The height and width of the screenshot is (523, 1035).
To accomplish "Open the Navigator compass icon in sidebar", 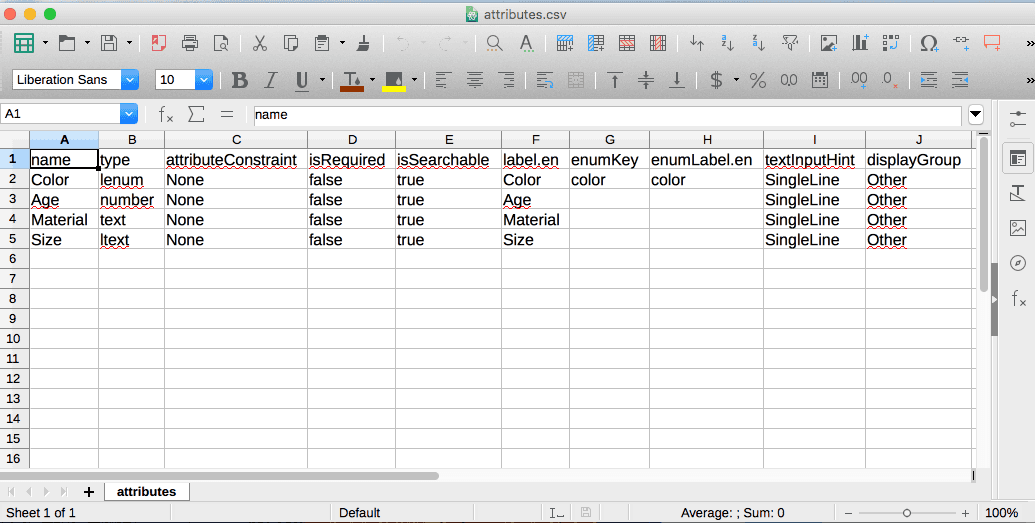I will click(1018, 263).
